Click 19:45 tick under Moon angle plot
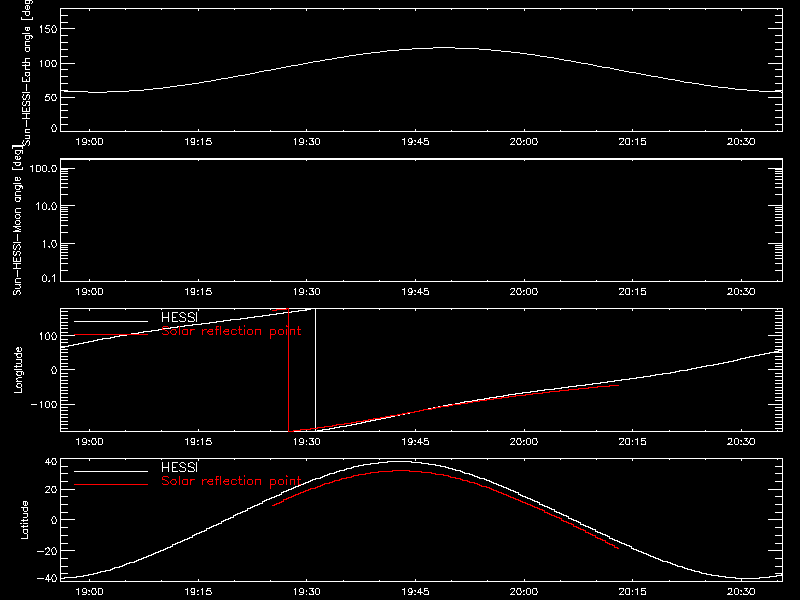Viewport: 800px width, 600px height. point(415,292)
